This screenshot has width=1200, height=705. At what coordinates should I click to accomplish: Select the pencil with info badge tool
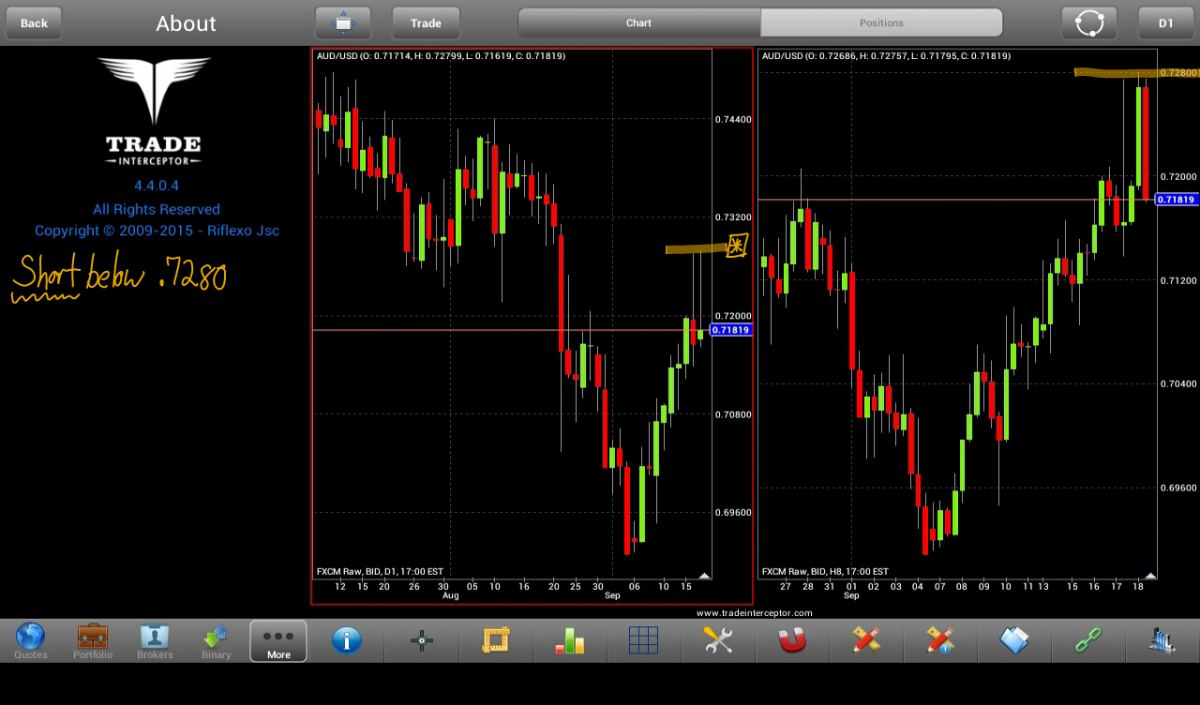pyautogui.click(x=940, y=640)
